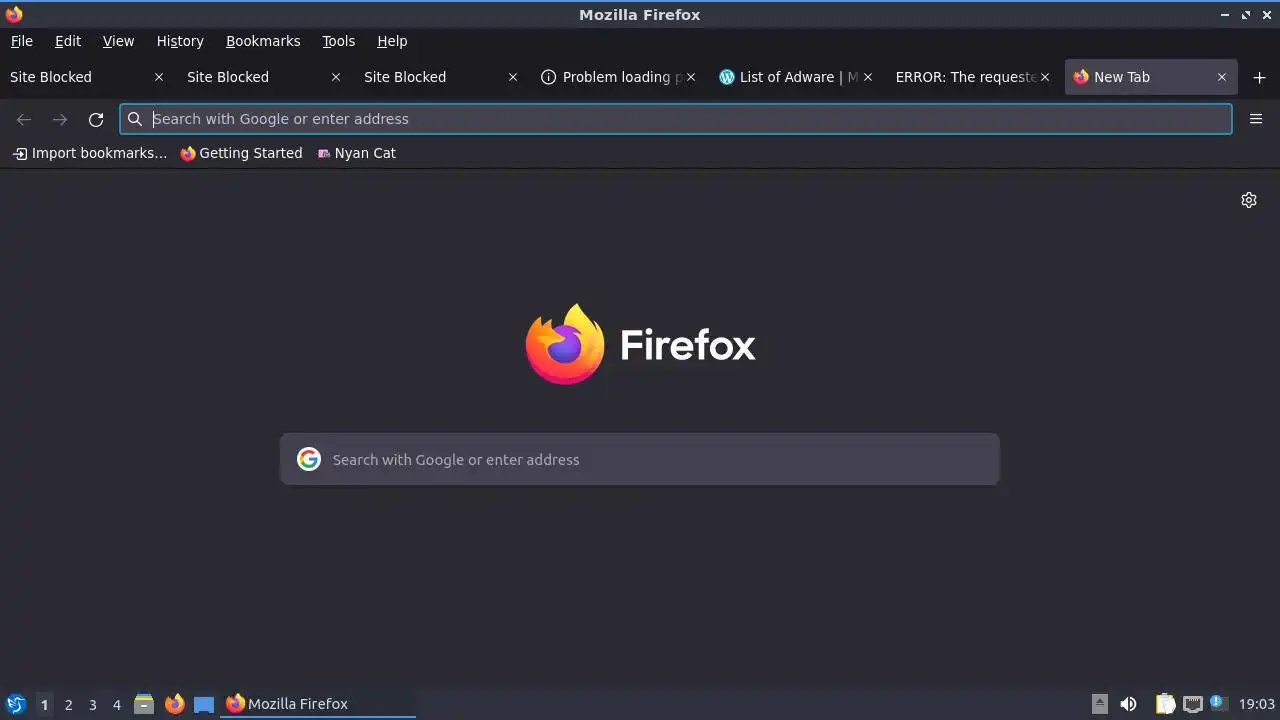Open the network status tray icon
Screen dimensions: 1280x720
1192,704
